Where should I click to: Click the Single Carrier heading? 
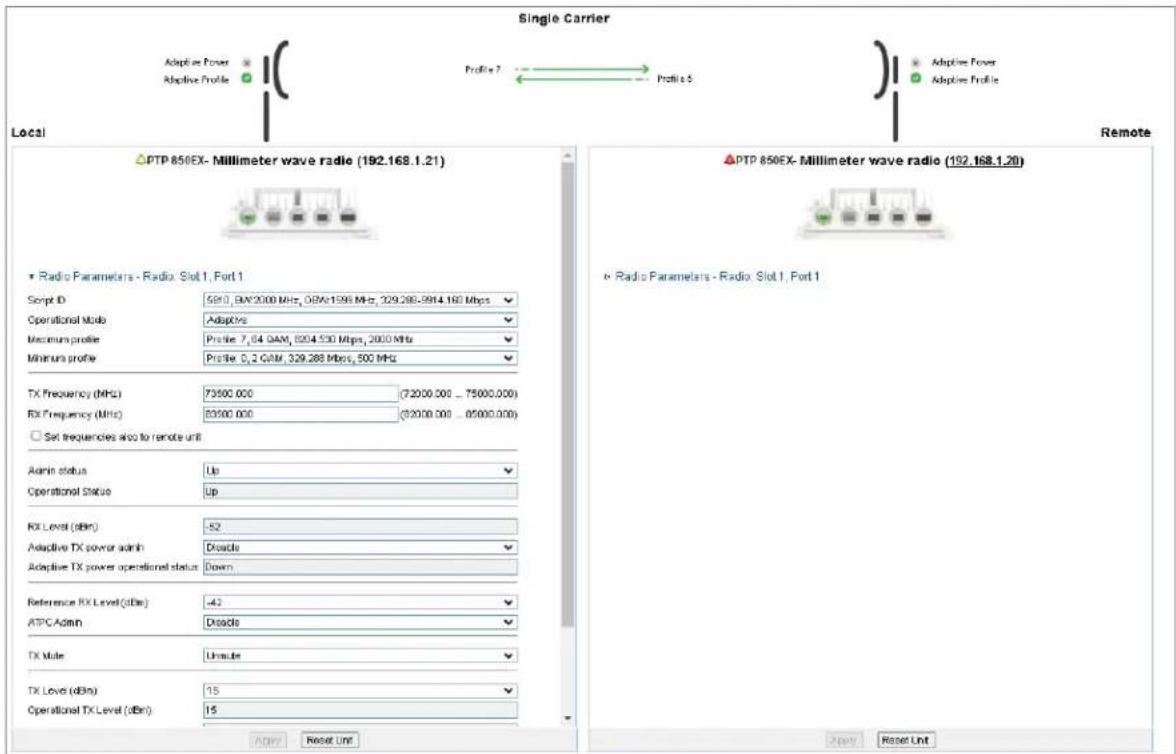564,18
